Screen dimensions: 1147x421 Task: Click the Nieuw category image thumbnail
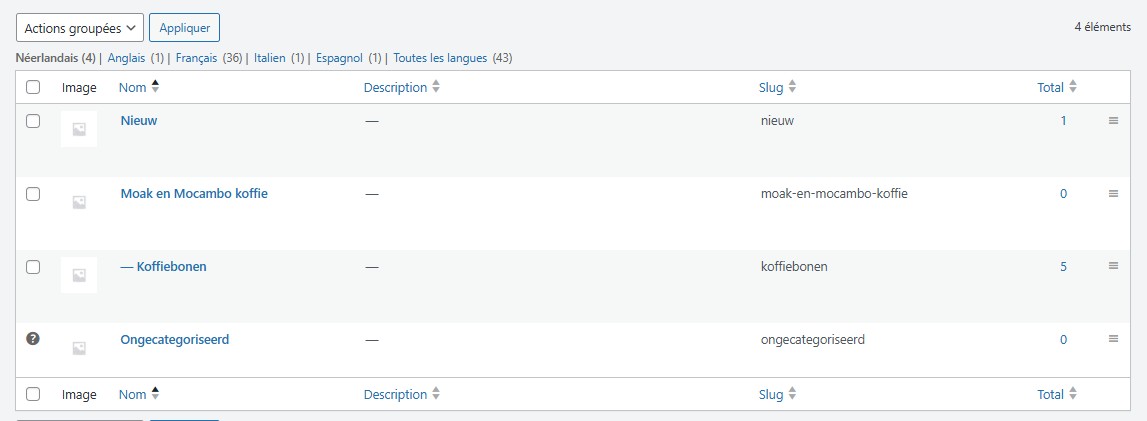79,129
